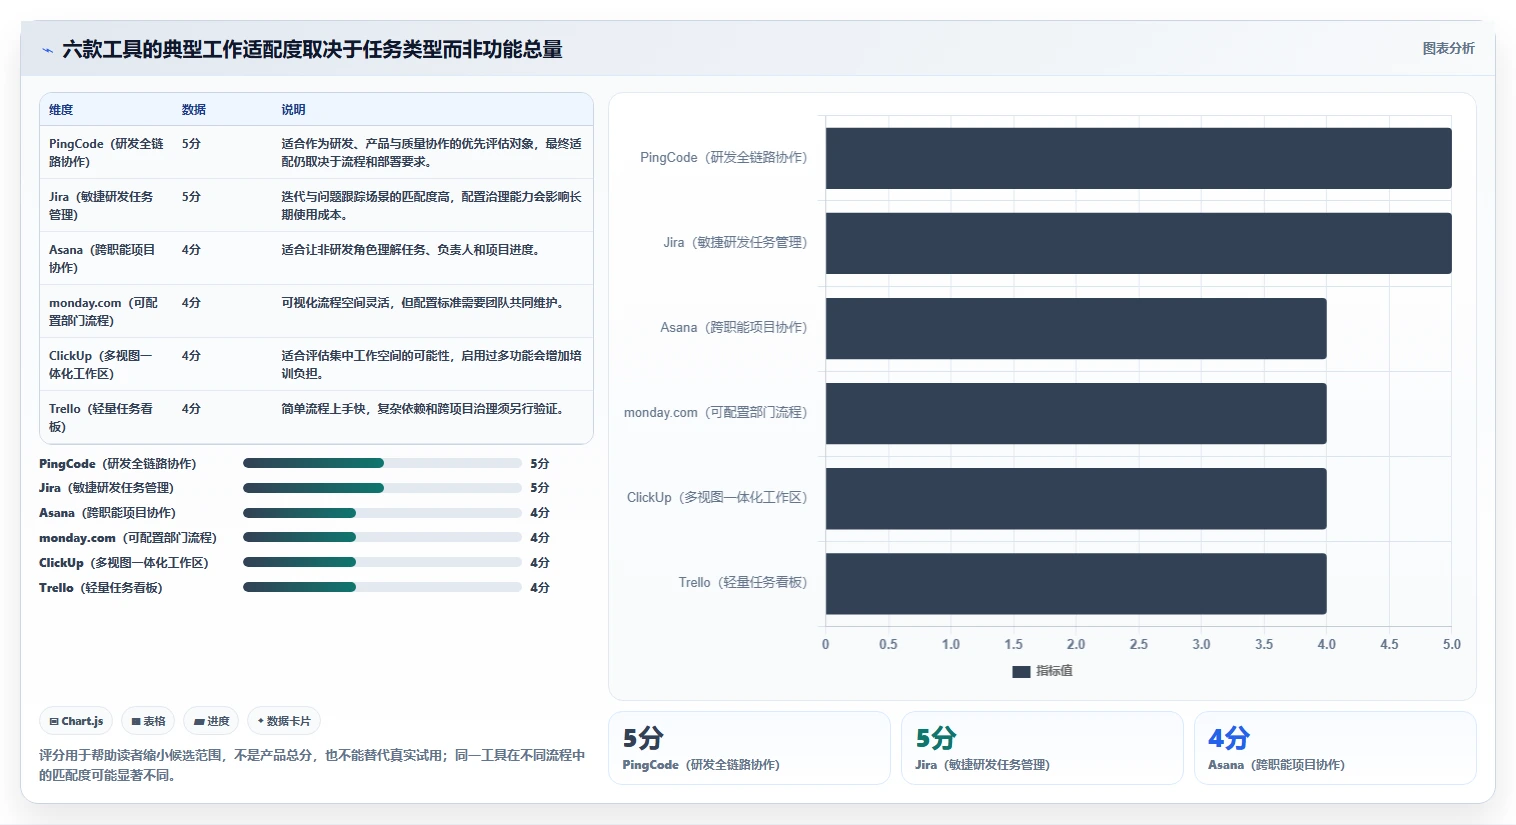Click the description starting 简单流程上手快
The image size is (1516, 825).
tap(424, 409)
